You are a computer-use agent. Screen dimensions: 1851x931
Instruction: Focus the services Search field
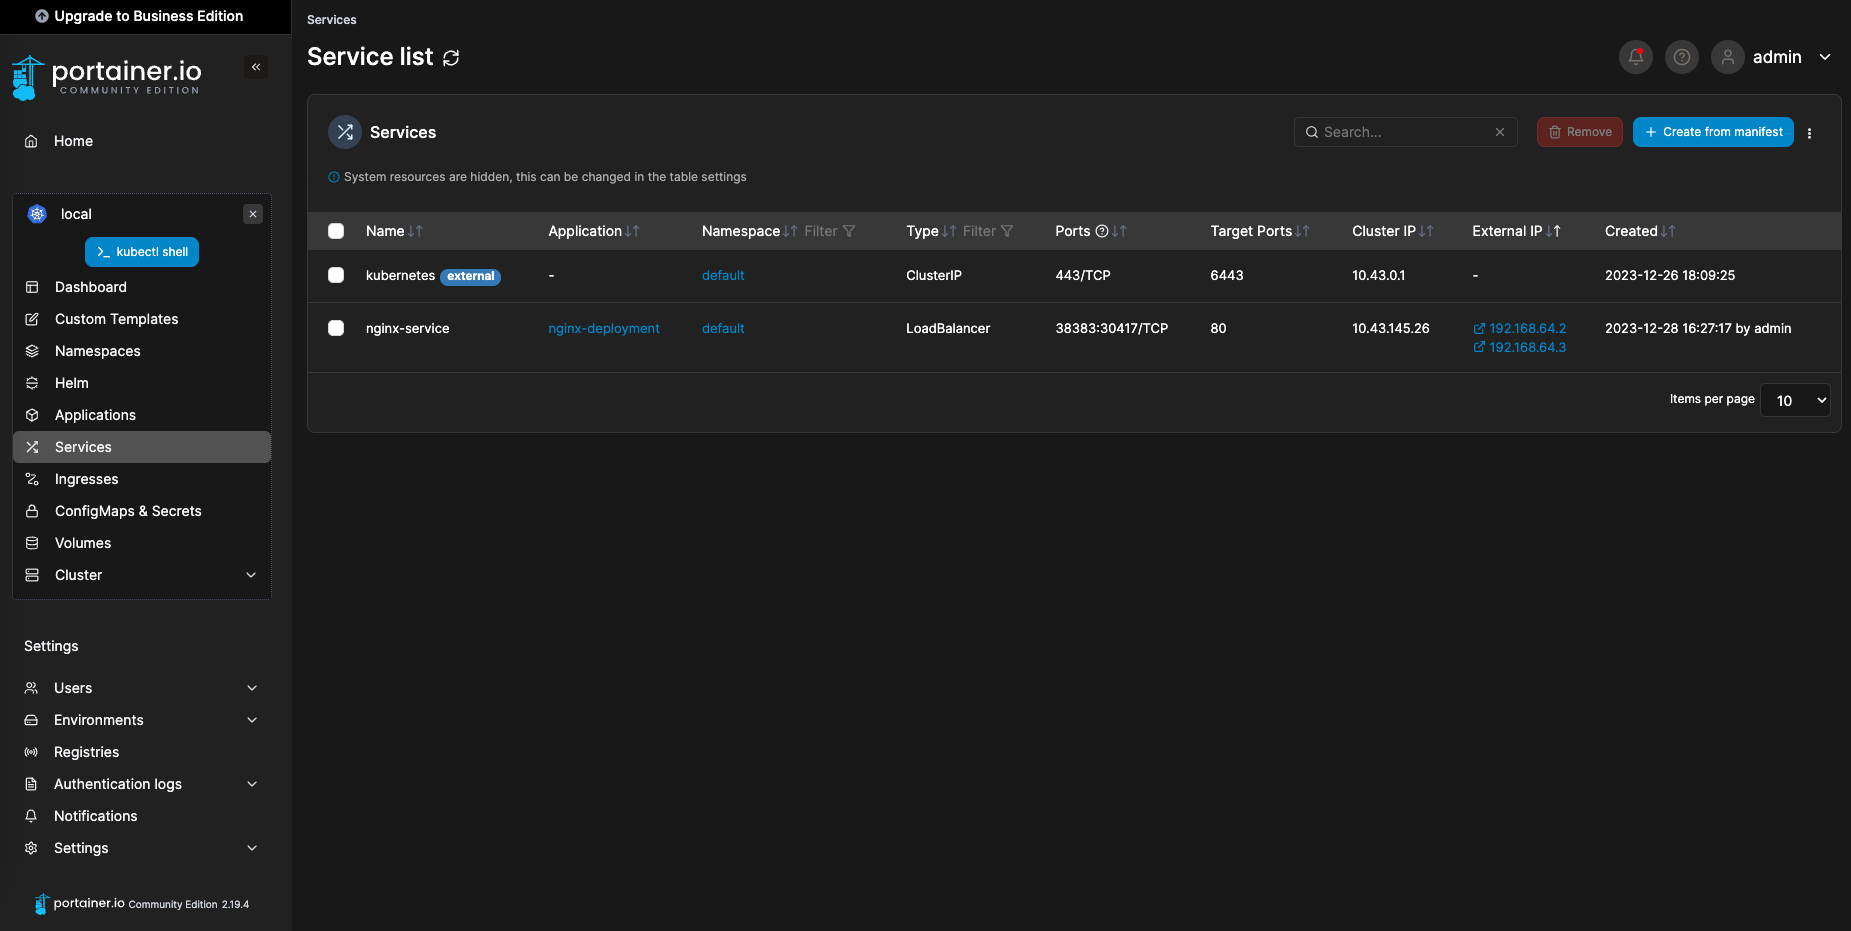point(1405,132)
